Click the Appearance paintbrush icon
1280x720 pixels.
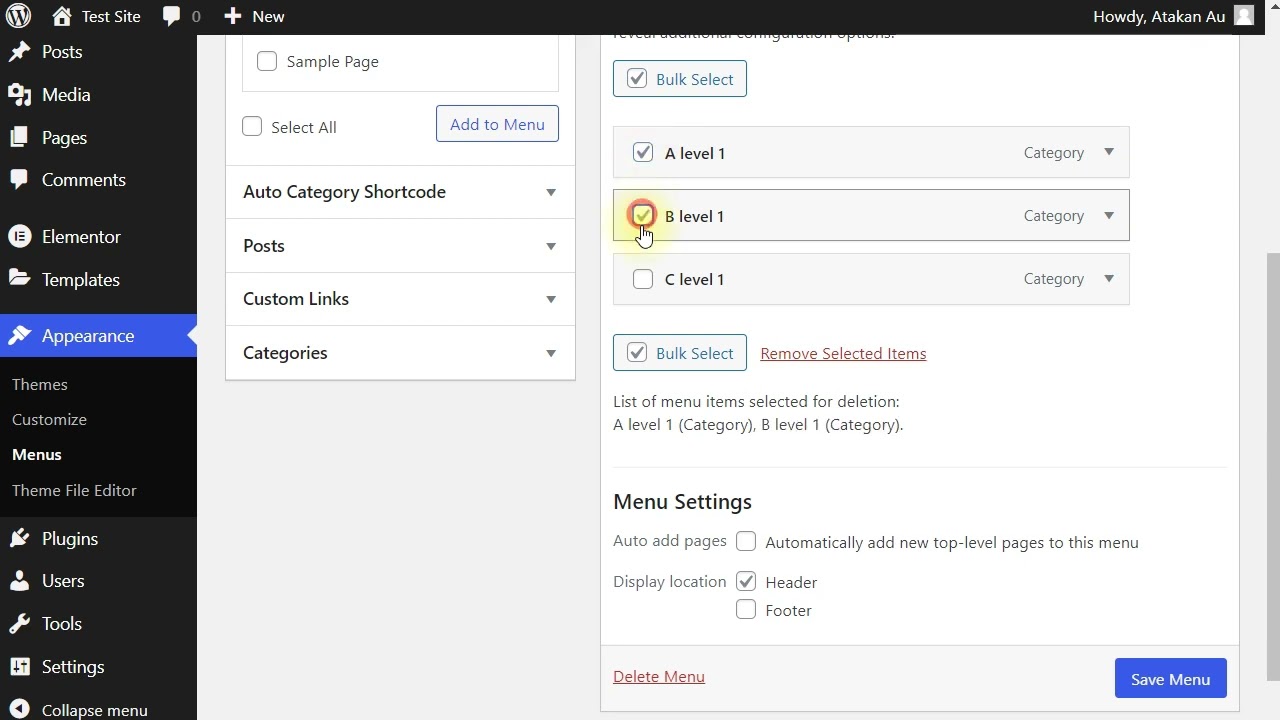[19, 336]
